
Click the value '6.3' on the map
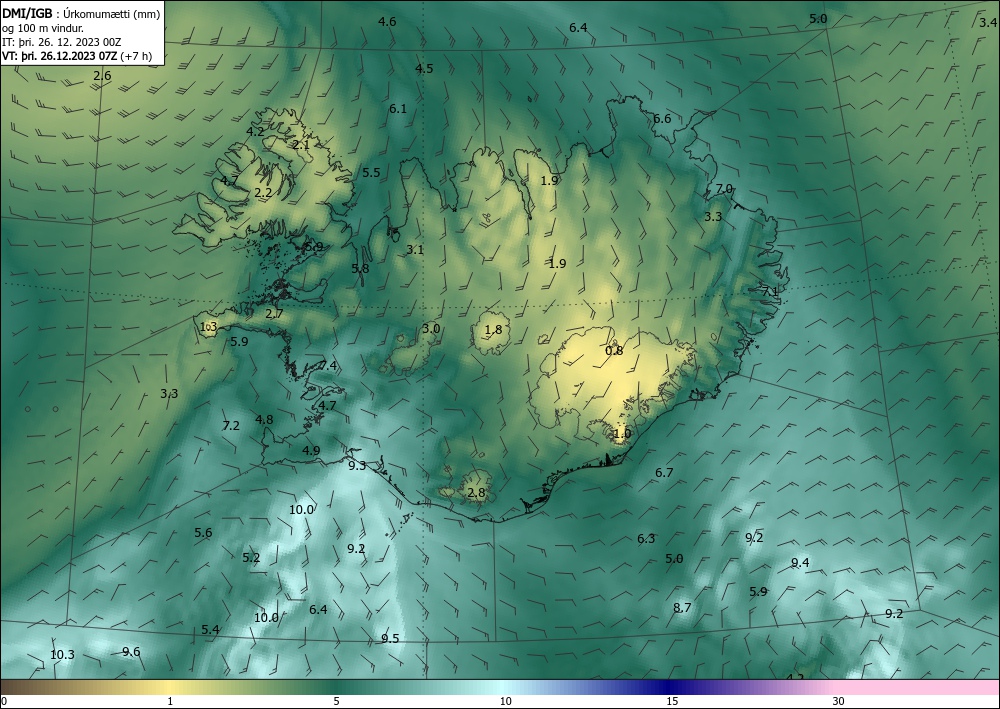pos(646,539)
